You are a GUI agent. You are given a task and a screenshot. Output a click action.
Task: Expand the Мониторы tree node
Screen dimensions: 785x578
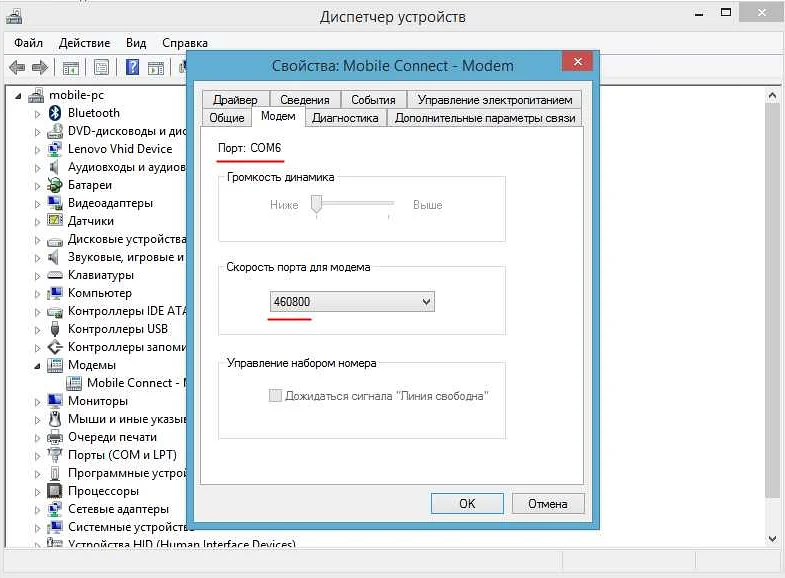click(x=38, y=402)
